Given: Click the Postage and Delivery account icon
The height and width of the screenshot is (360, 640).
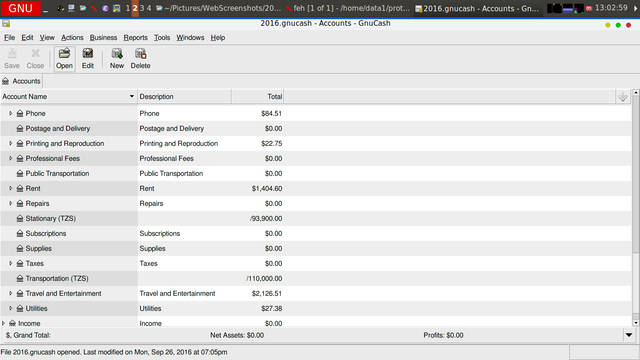Looking at the screenshot, I should [20, 129].
